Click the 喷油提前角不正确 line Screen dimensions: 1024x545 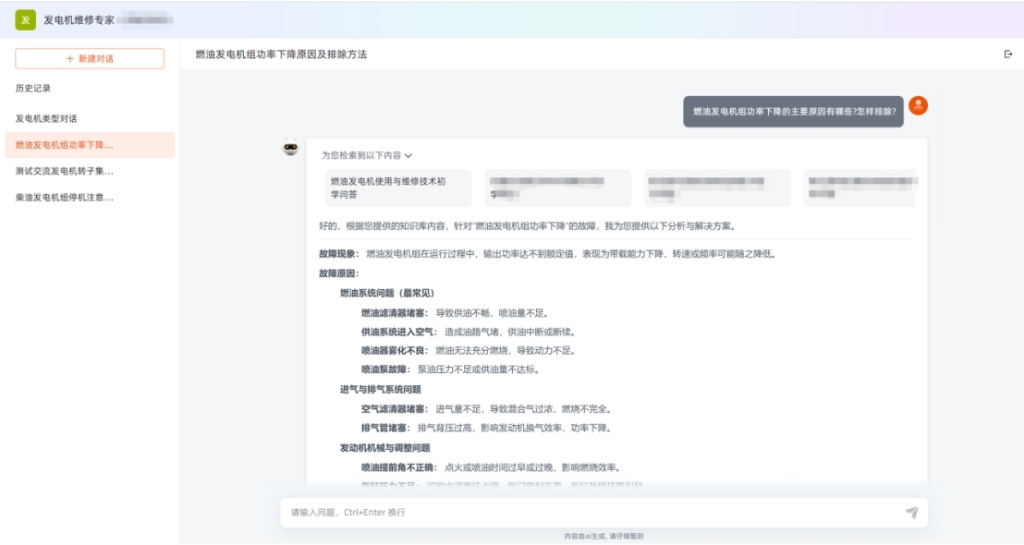tap(491, 467)
